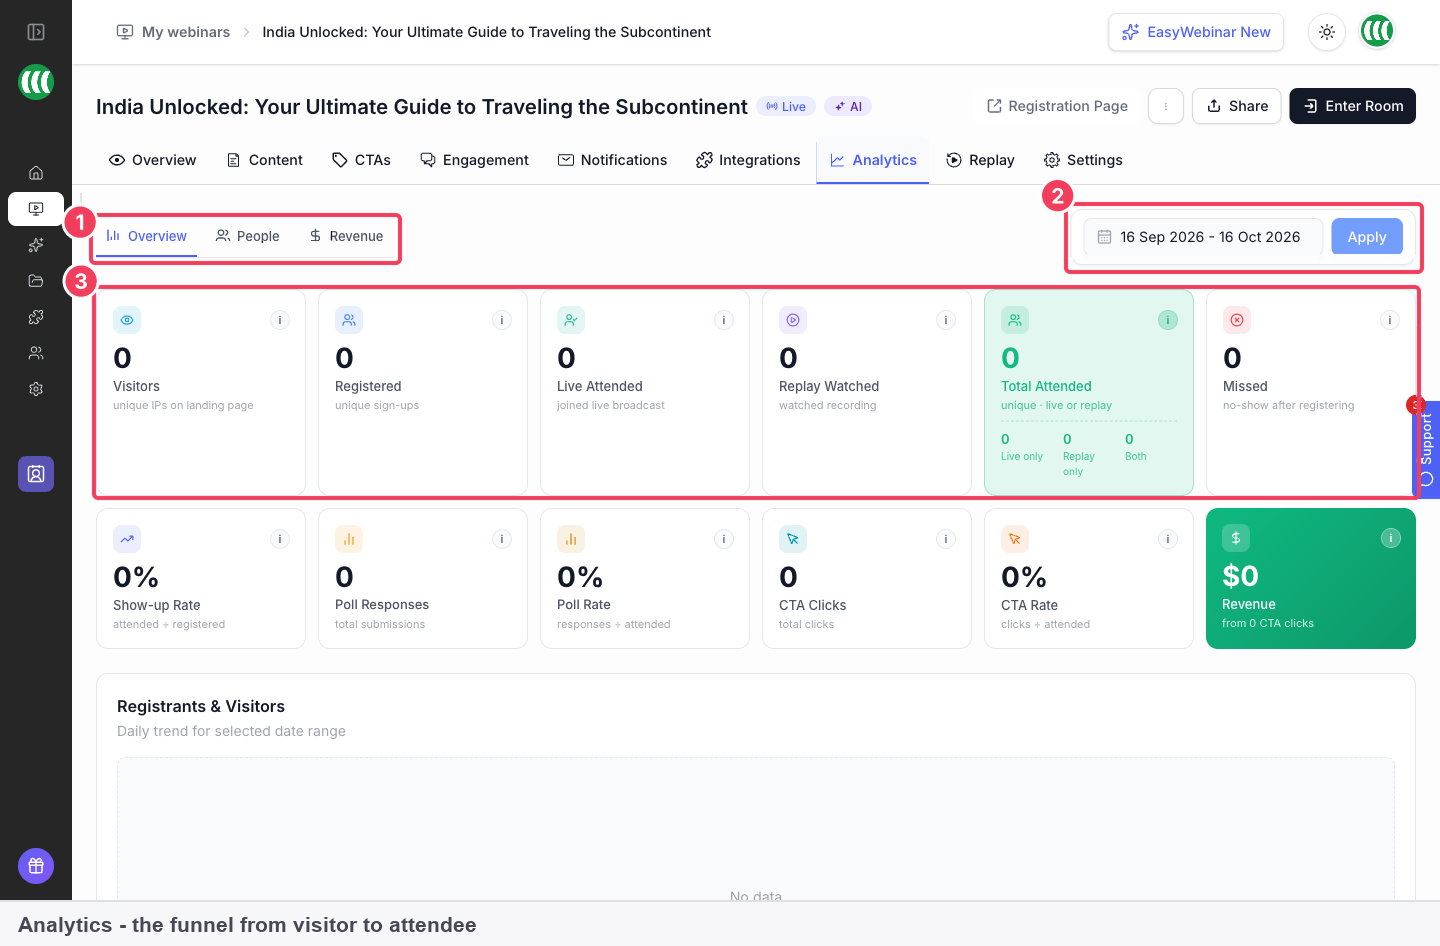1440x946 pixels.
Task: Open the Support side tab
Action: (1426, 449)
